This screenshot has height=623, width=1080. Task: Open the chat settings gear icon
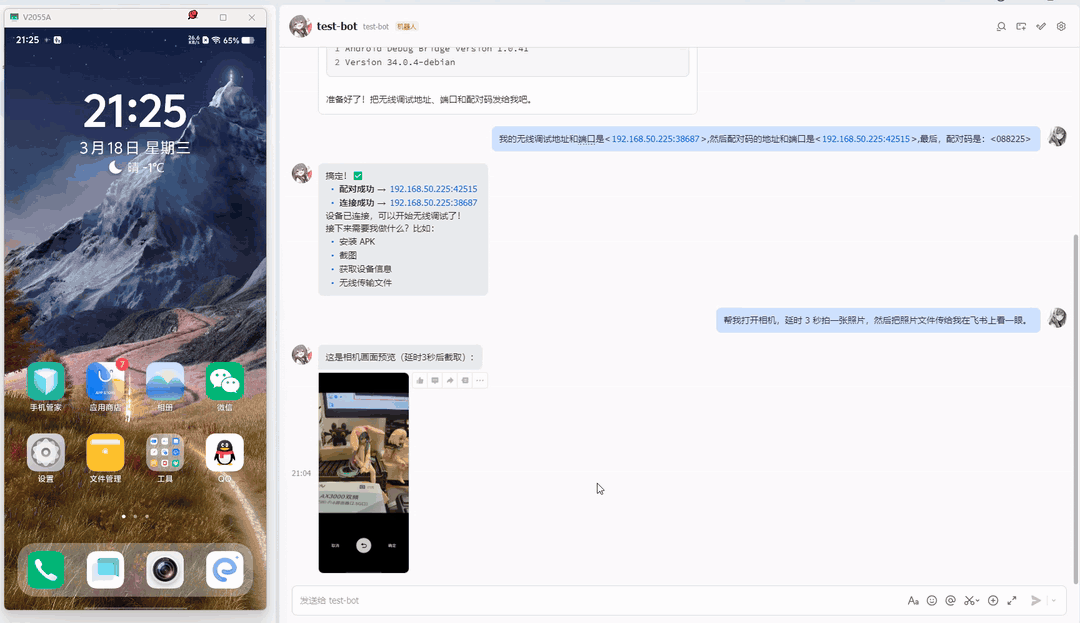1061,27
